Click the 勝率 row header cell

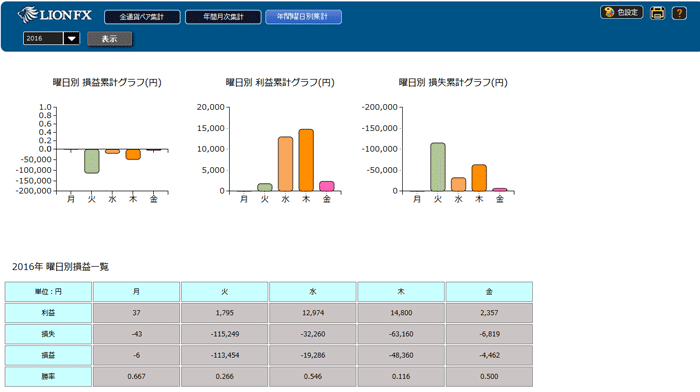point(48,376)
